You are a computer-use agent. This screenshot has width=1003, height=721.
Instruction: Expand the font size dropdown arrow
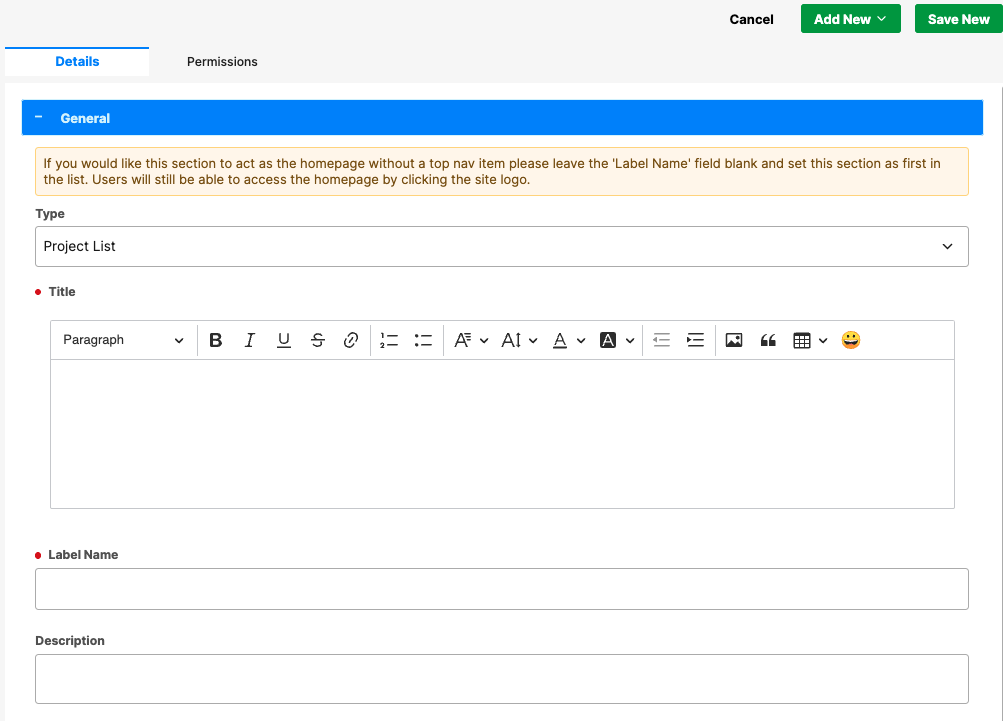pos(533,340)
